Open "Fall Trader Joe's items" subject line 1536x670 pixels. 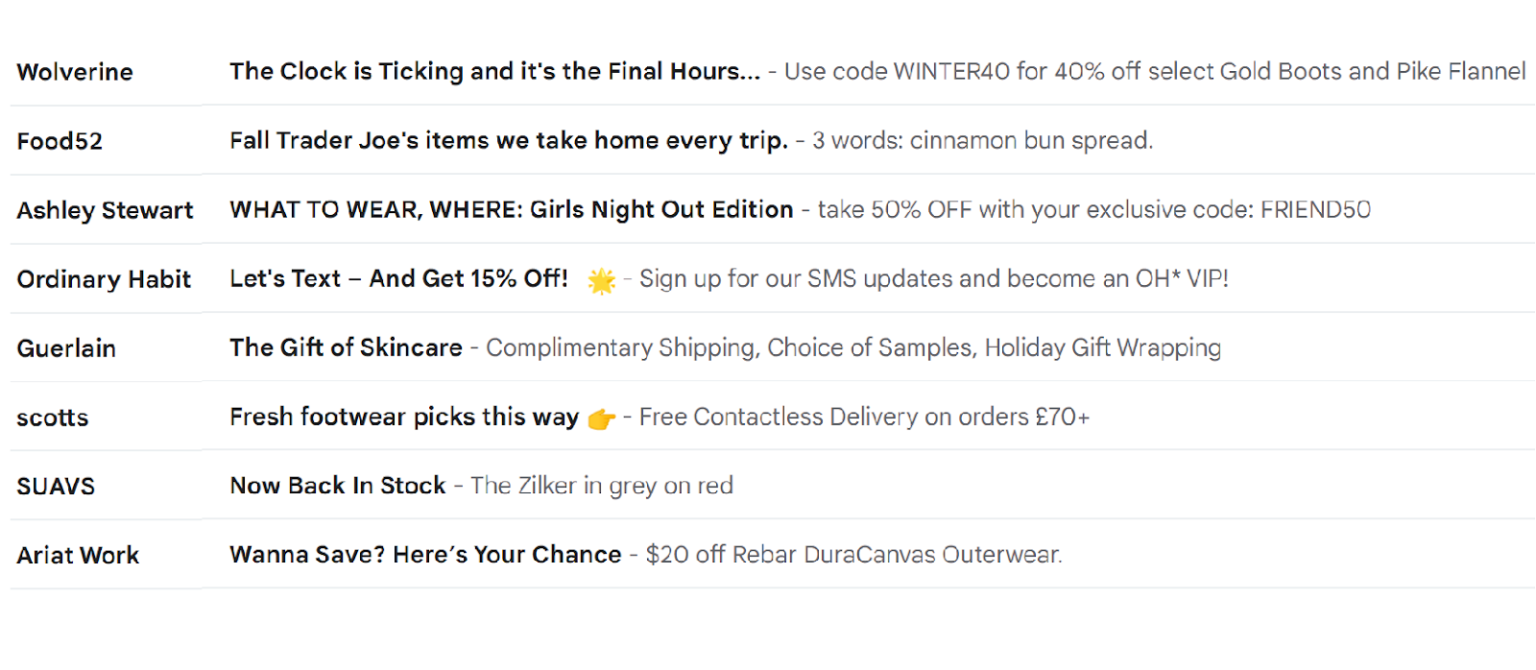(508, 141)
